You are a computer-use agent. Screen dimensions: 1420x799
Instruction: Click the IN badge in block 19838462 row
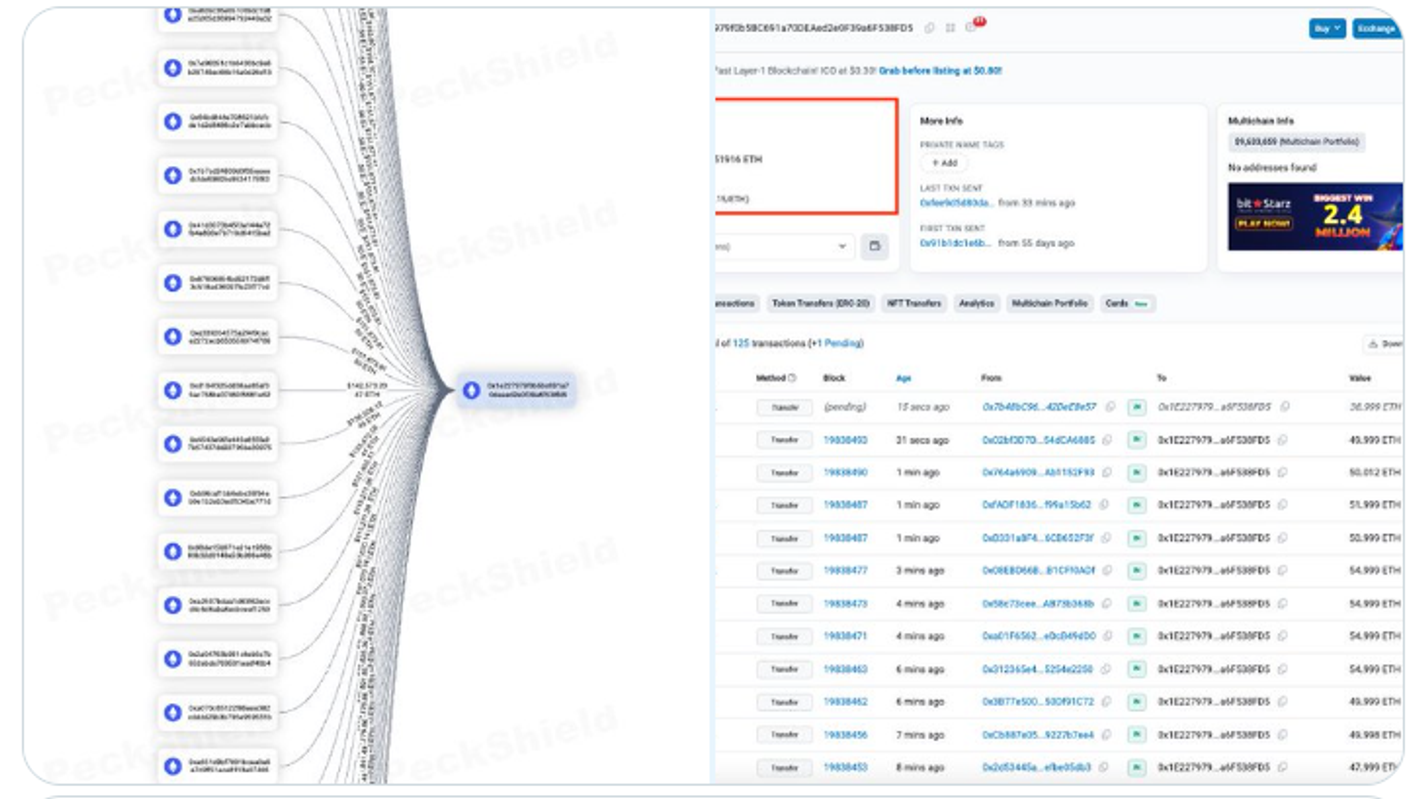[x=1136, y=702]
